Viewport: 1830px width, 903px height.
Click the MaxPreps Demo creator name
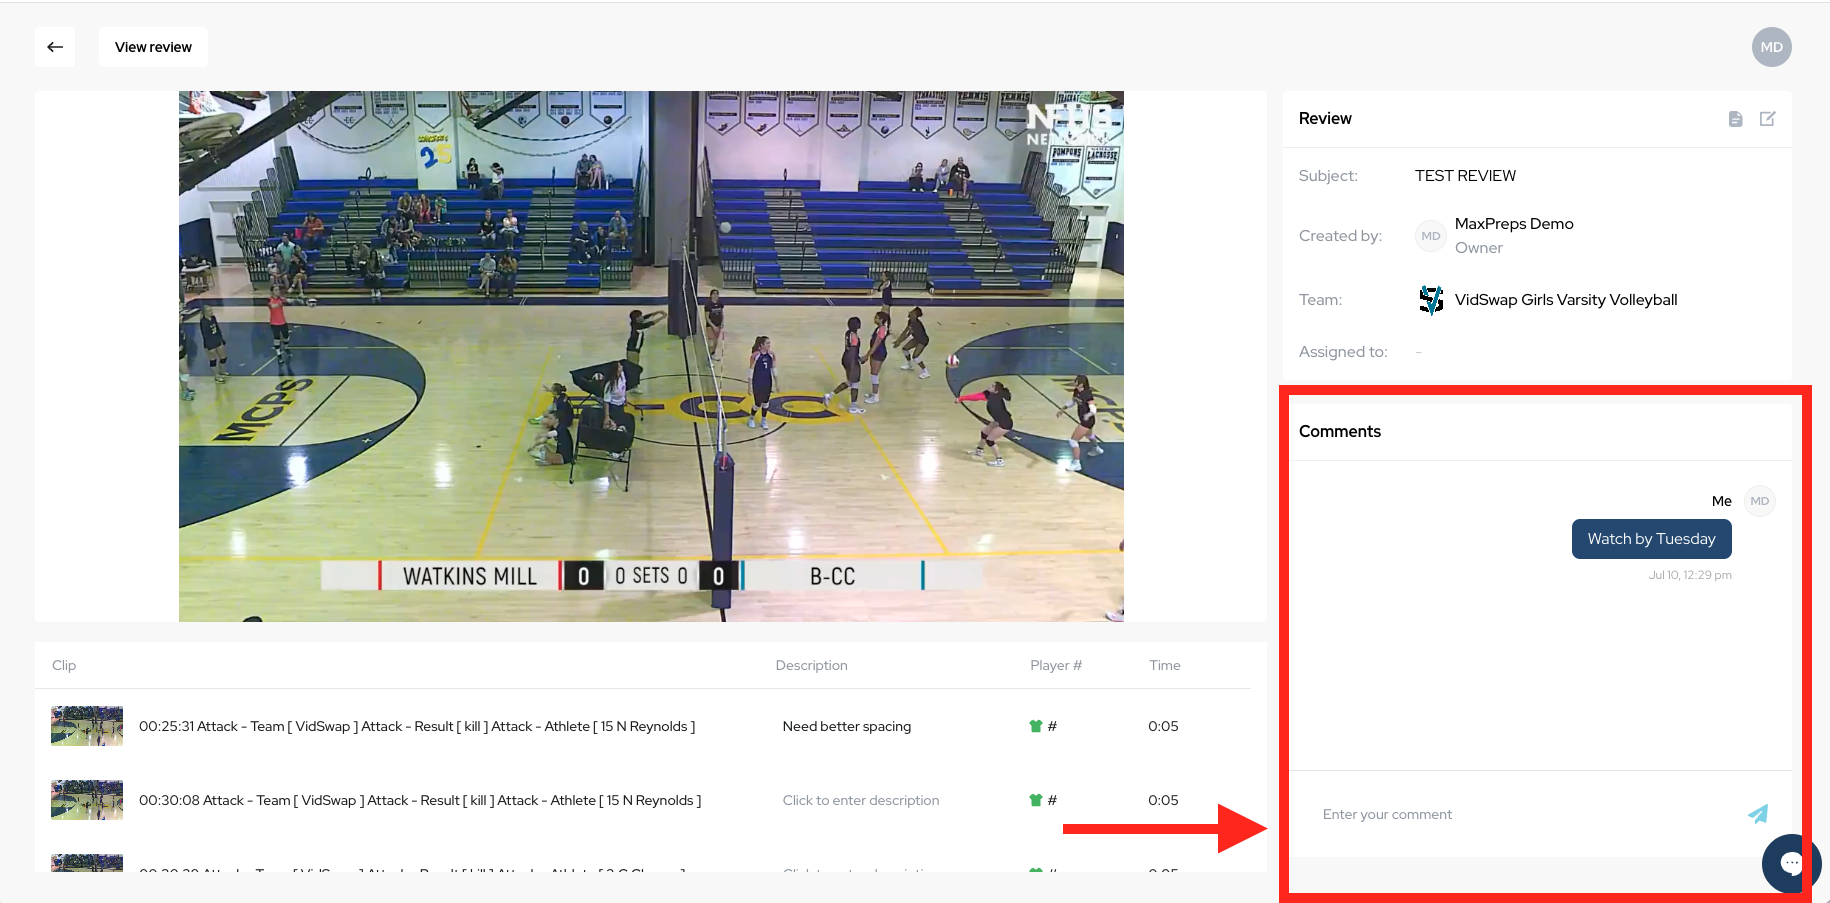click(1514, 224)
